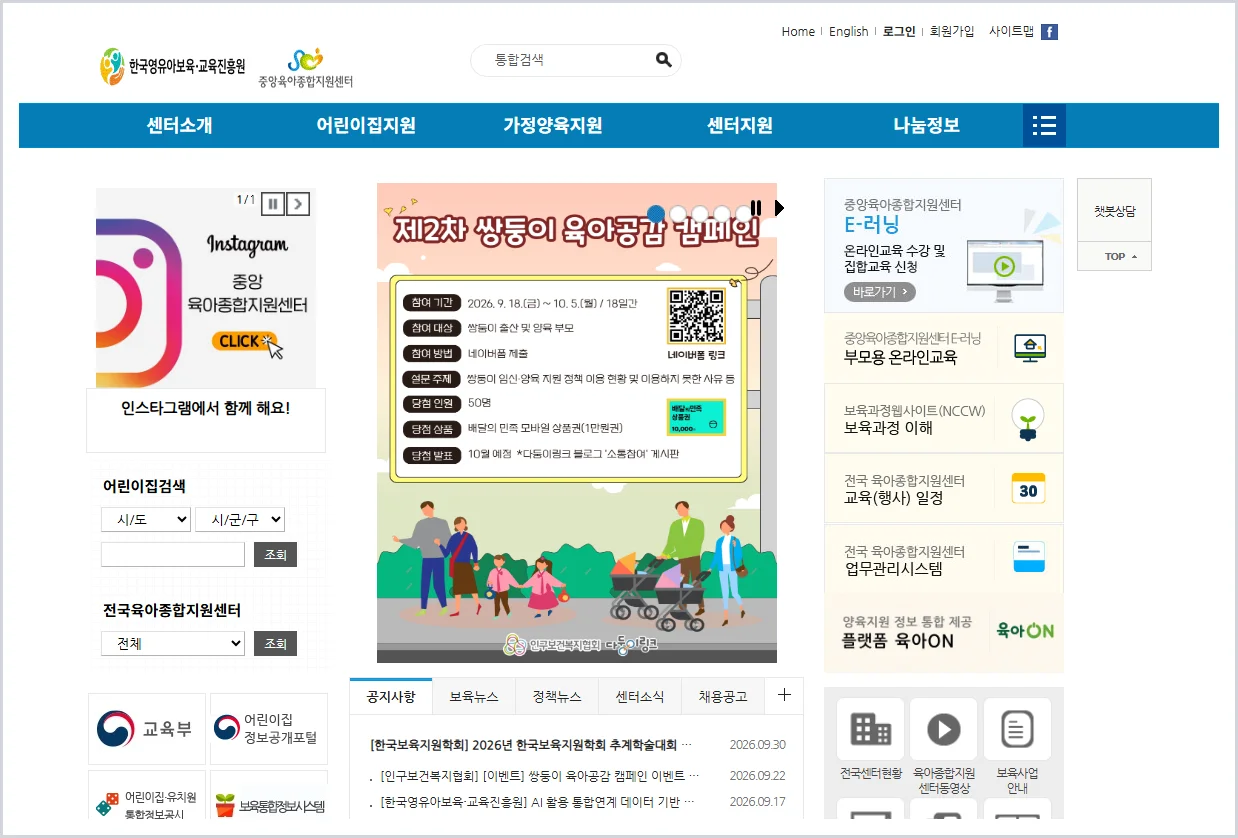Expand more notices with plus icon
Image resolution: width=1238 pixels, height=838 pixels.
click(x=785, y=695)
